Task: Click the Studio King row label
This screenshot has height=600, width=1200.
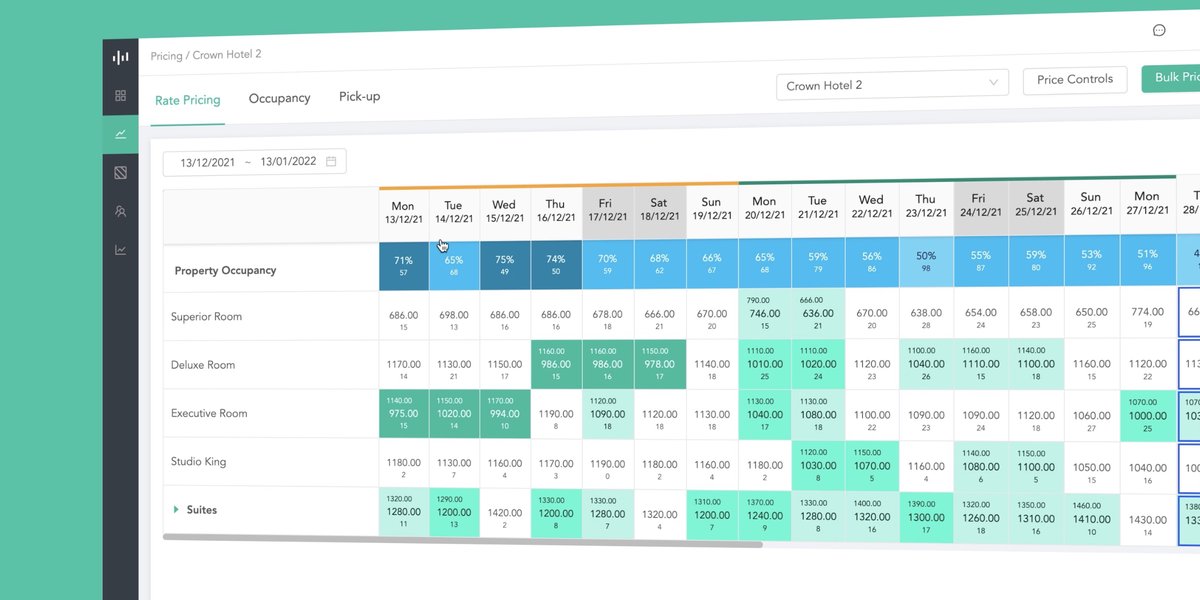Action: 199,462
